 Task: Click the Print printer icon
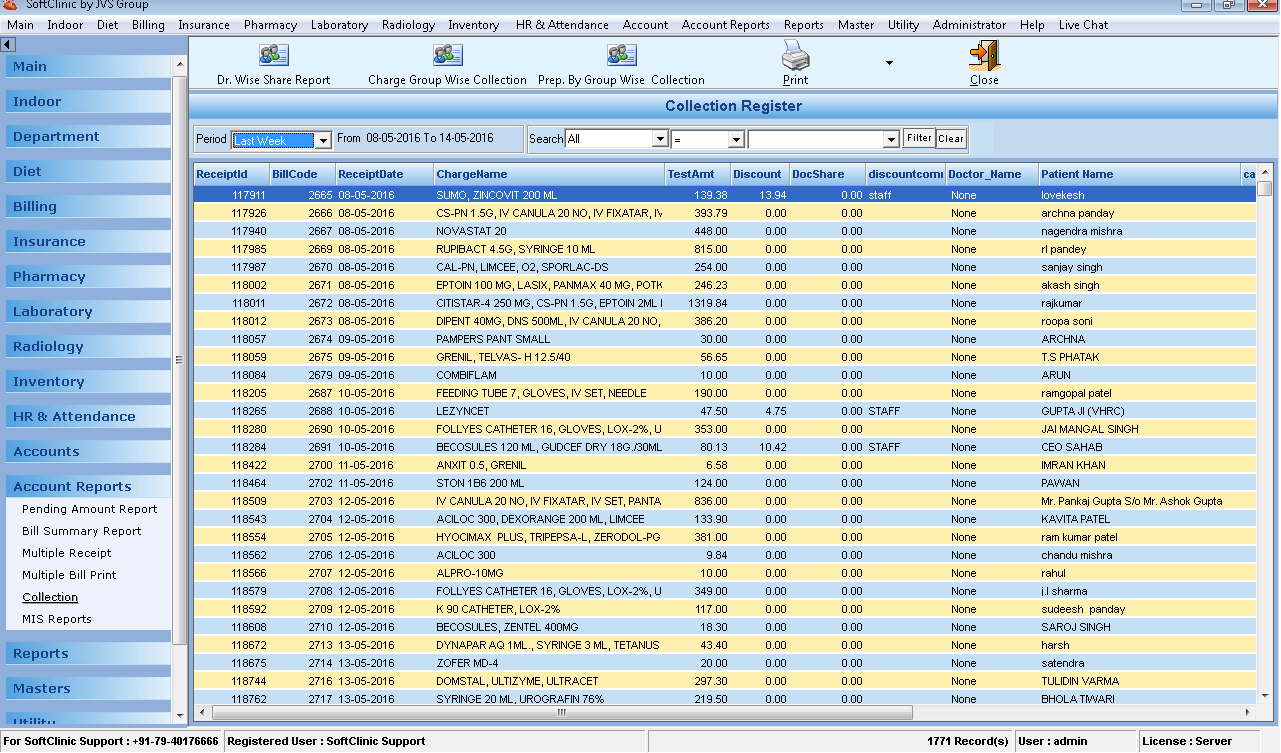coord(796,56)
